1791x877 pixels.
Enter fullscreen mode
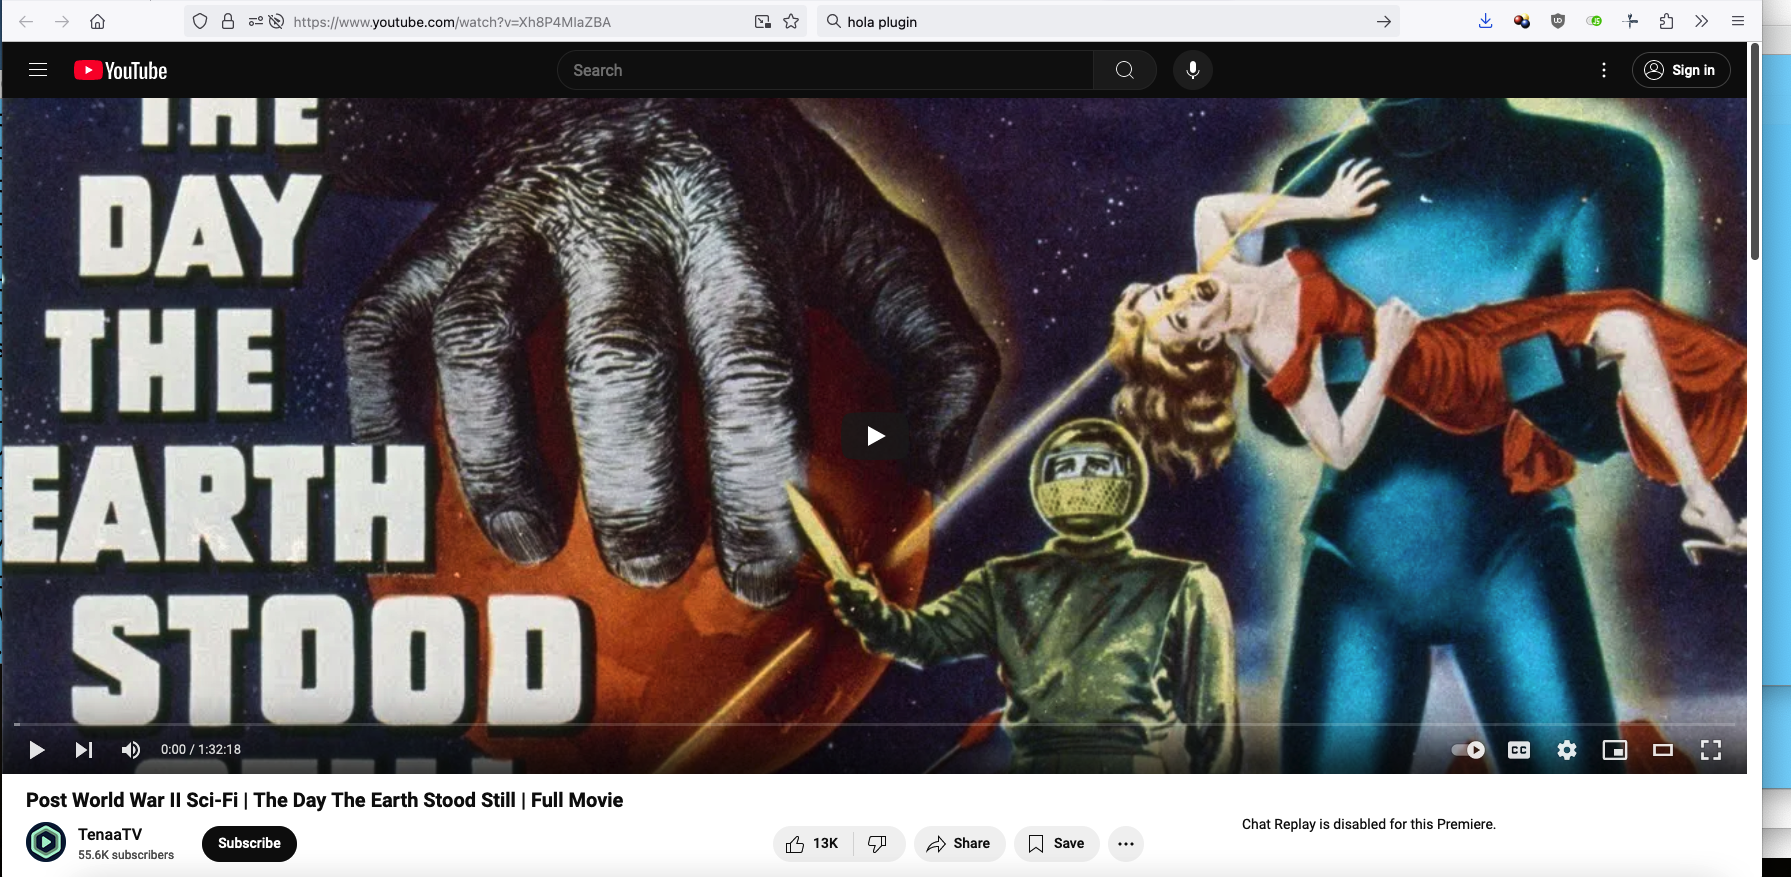pyautogui.click(x=1711, y=750)
